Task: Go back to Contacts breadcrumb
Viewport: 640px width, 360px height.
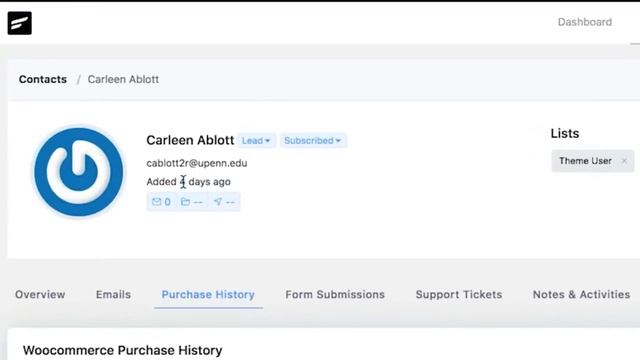Action: (x=43, y=79)
